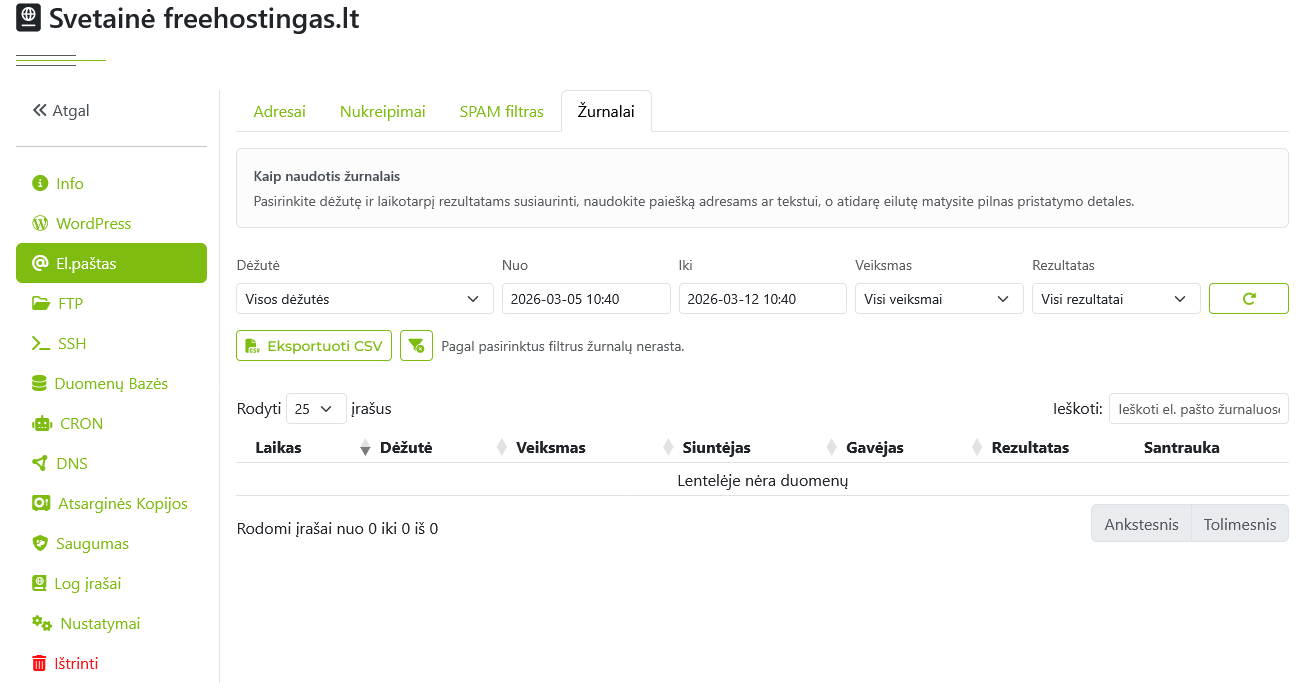The width and height of the screenshot is (1314, 683).
Task: Change the Rodyti entries count selector
Action: coord(316,409)
